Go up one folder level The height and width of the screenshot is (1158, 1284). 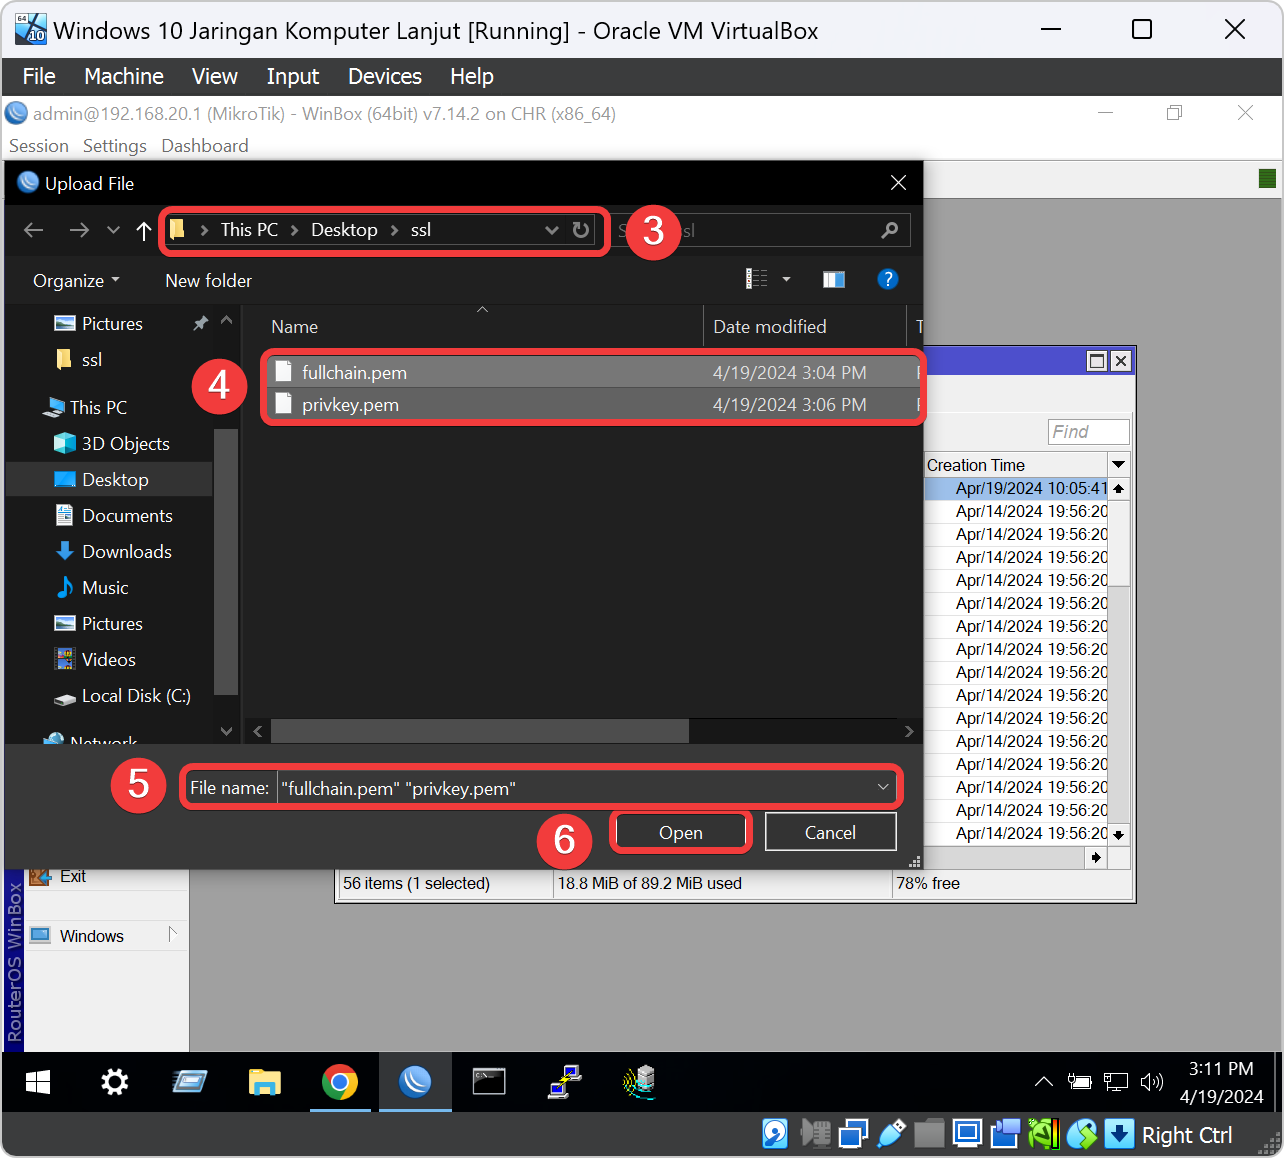tap(144, 230)
